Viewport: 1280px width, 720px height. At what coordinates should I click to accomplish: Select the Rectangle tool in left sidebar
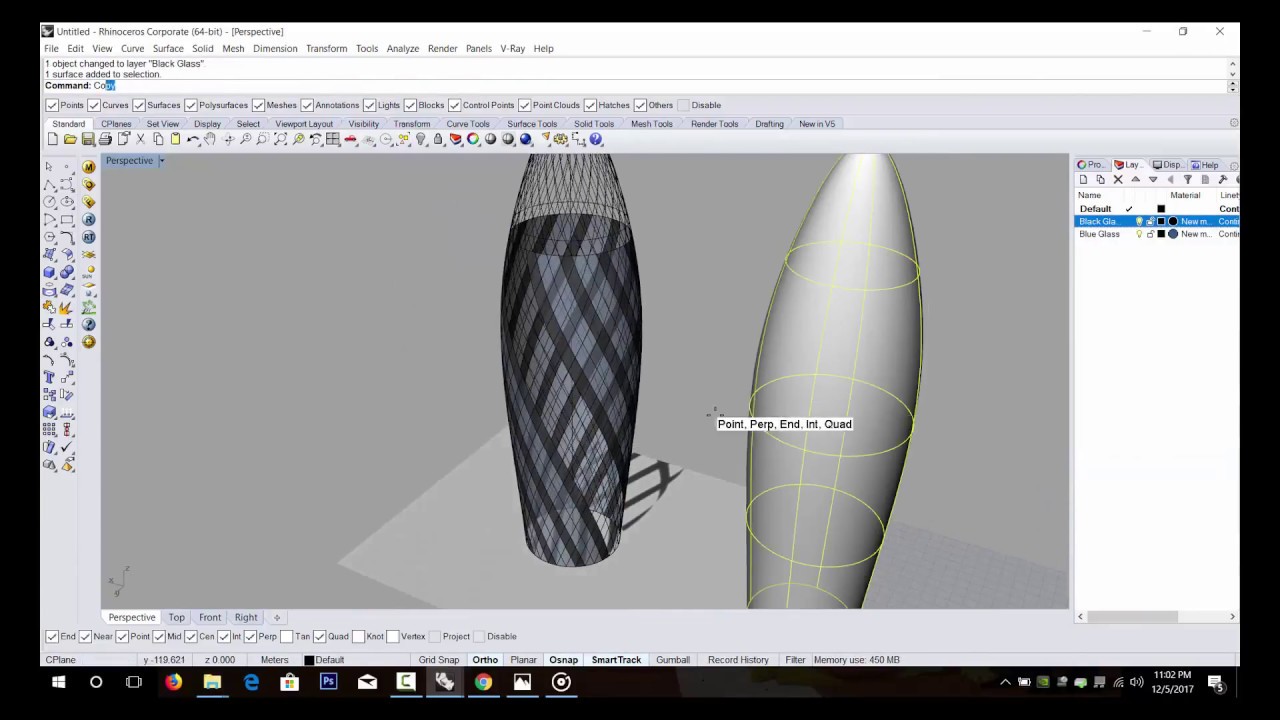pyautogui.click(x=67, y=220)
